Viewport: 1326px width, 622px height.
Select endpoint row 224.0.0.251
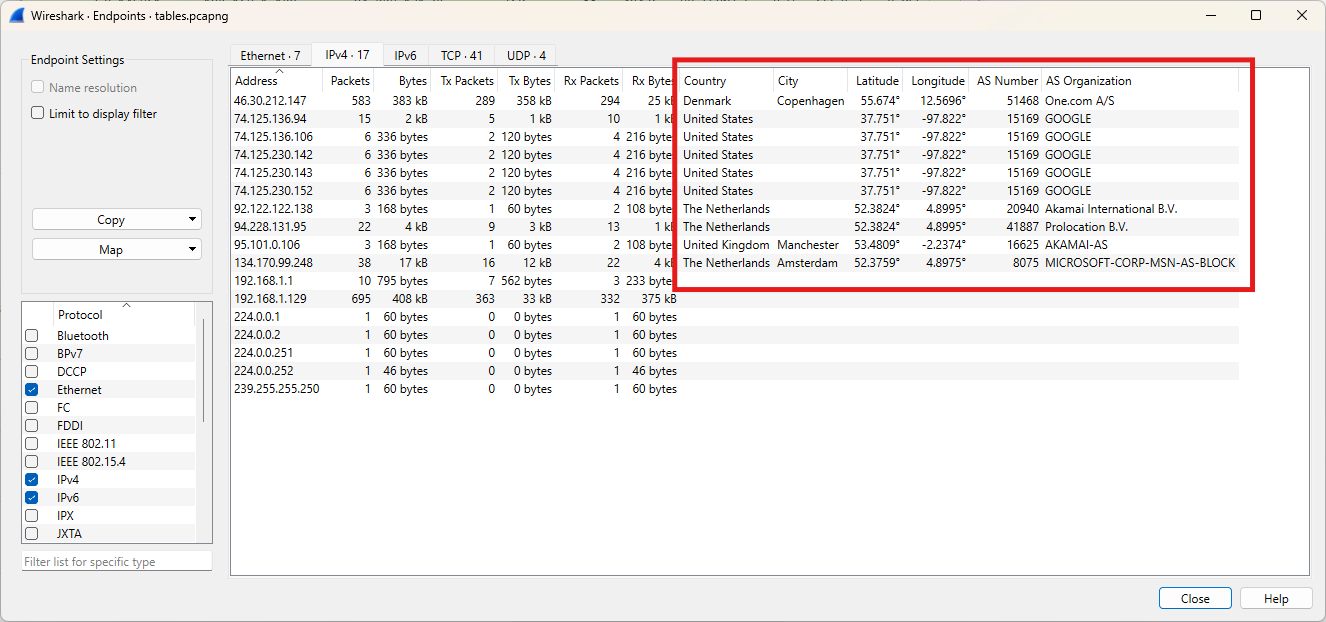[x=735, y=353]
